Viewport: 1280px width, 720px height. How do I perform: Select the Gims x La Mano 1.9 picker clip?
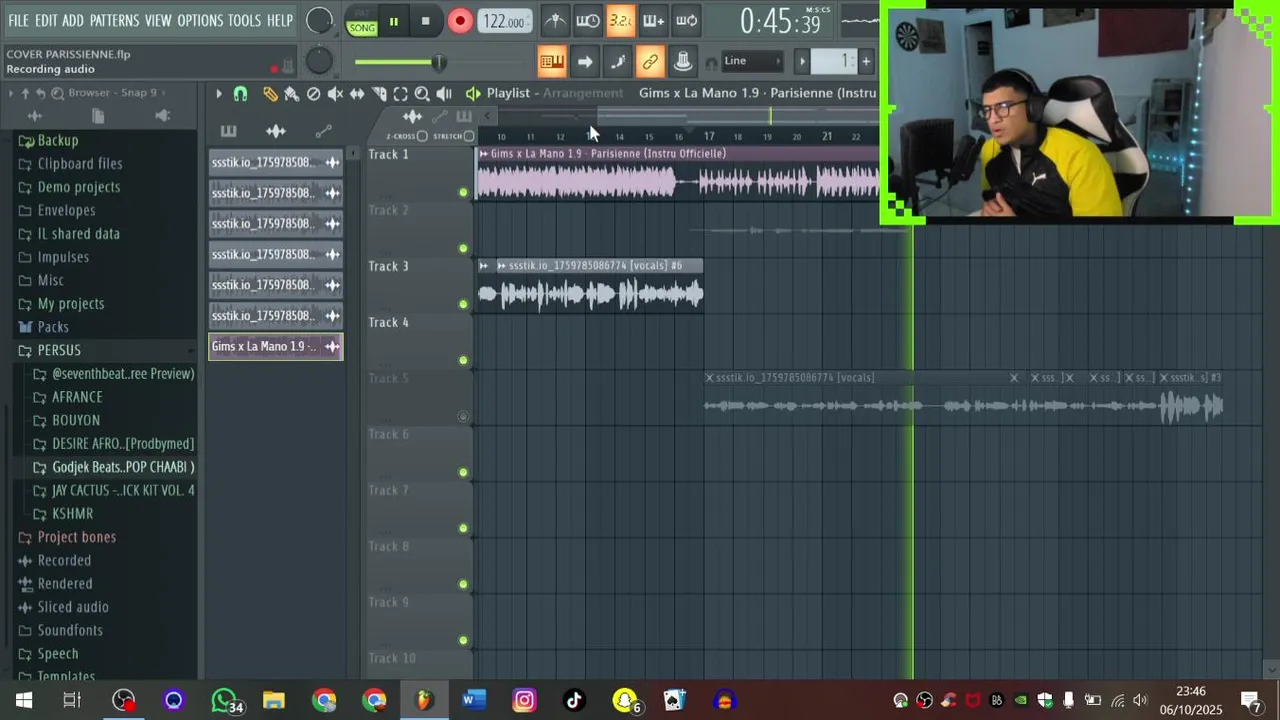(x=275, y=347)
